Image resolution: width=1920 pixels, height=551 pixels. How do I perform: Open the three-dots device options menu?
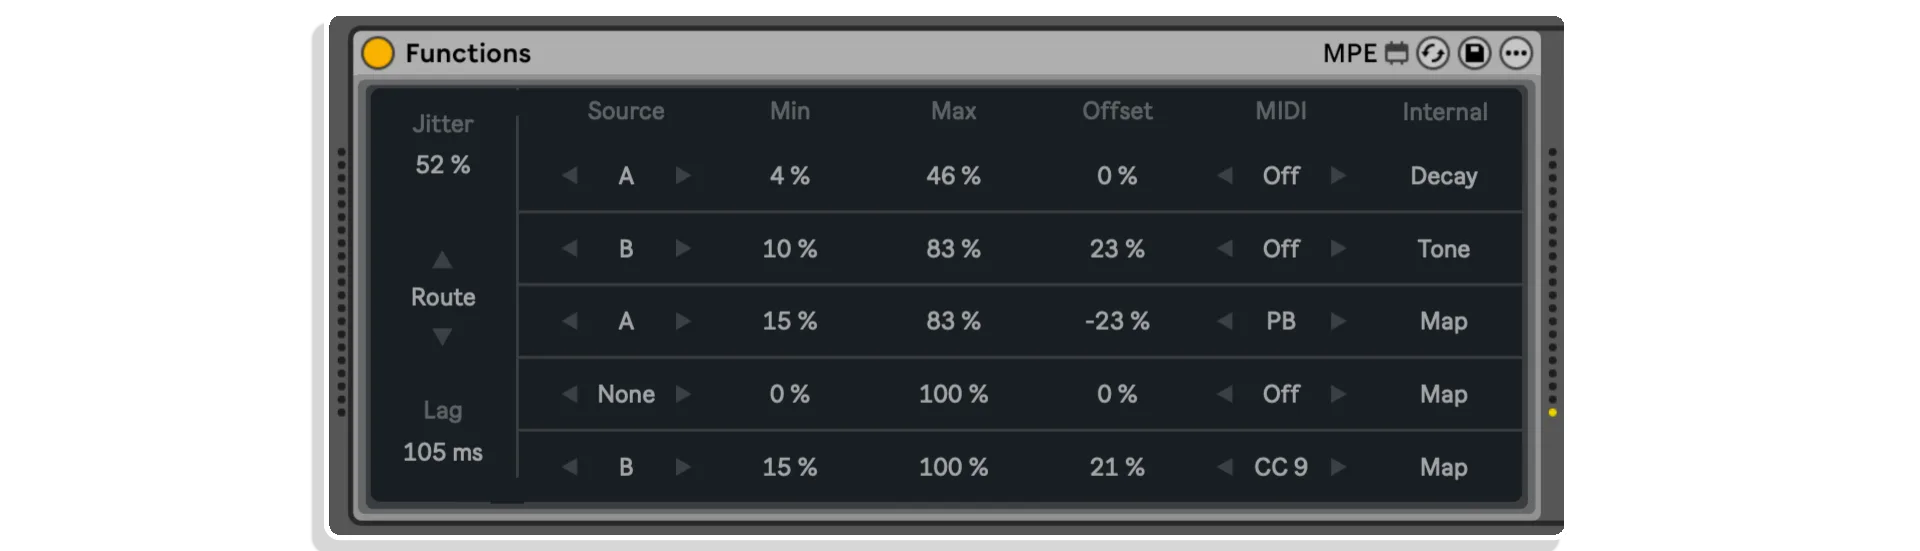[1516, 53]
